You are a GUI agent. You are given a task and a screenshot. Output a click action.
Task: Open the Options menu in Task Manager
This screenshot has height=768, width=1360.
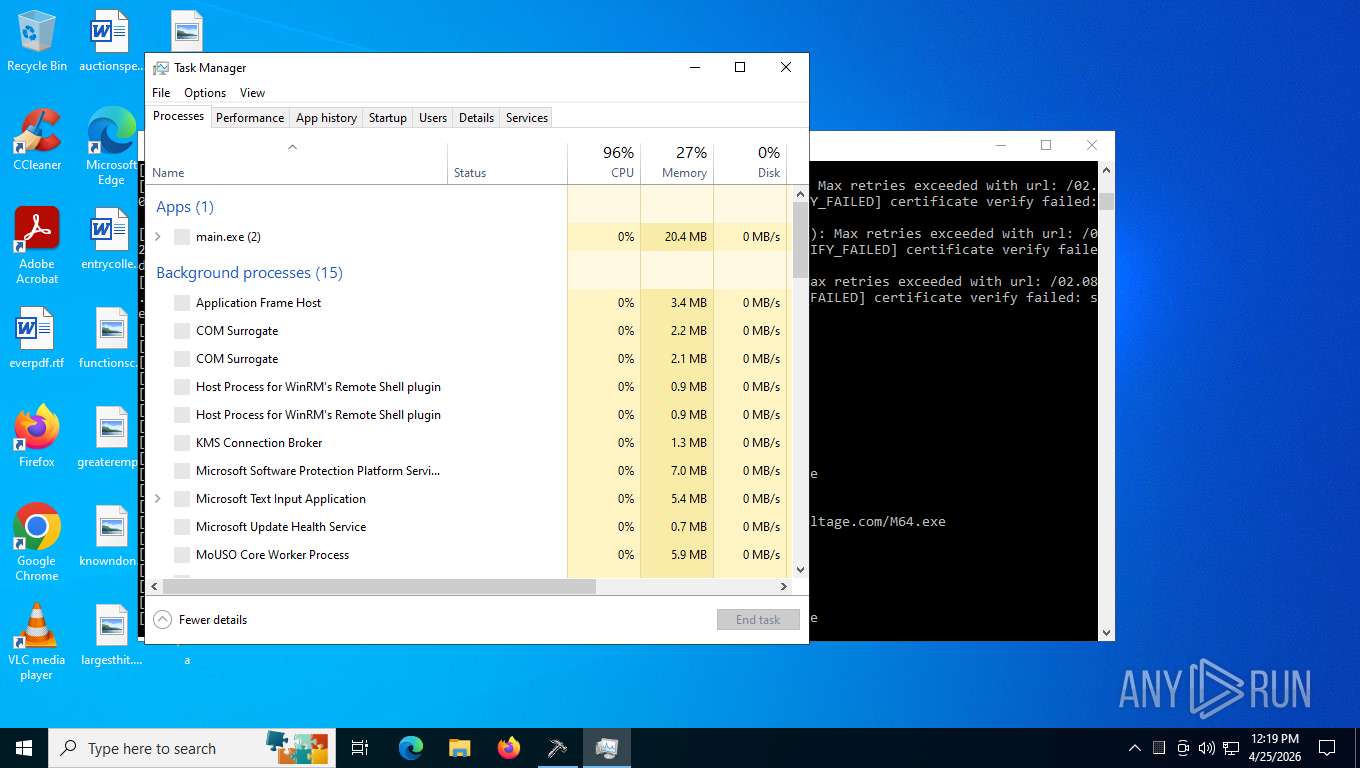point(205,93)
